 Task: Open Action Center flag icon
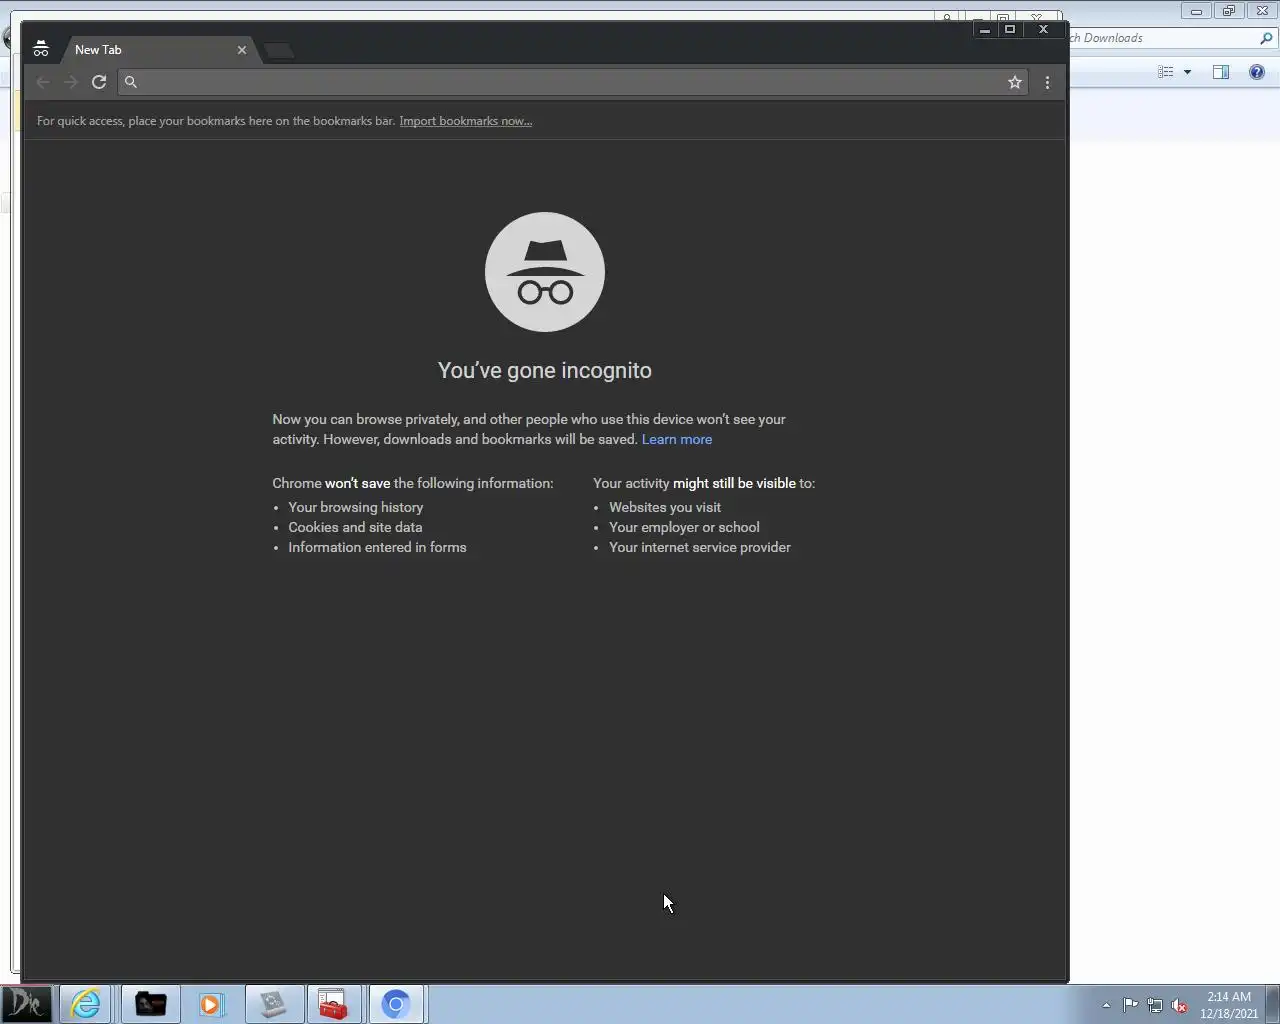[1130, 1005]
